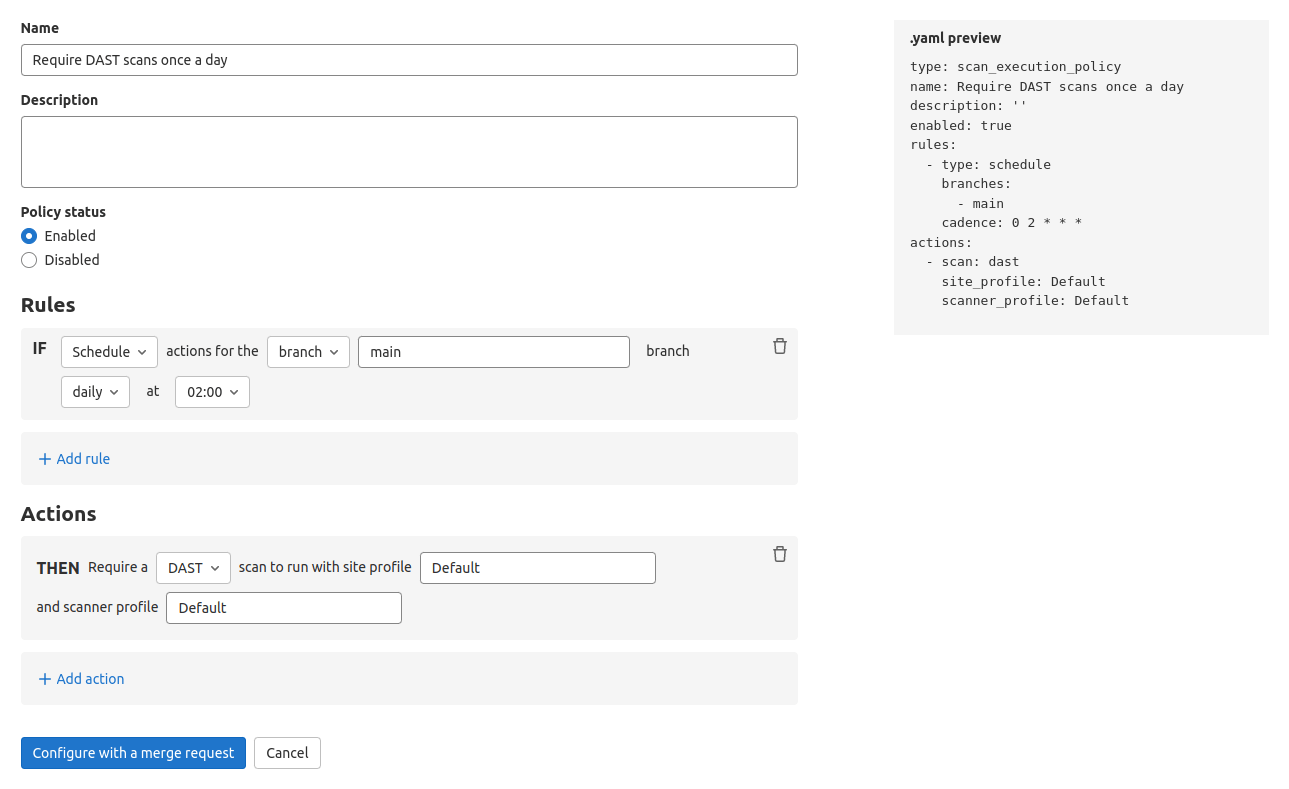The height and width of the screenshot is (789, 1289).
Task: Open the DAST scan type dropdown
Action: coord(193,567)
